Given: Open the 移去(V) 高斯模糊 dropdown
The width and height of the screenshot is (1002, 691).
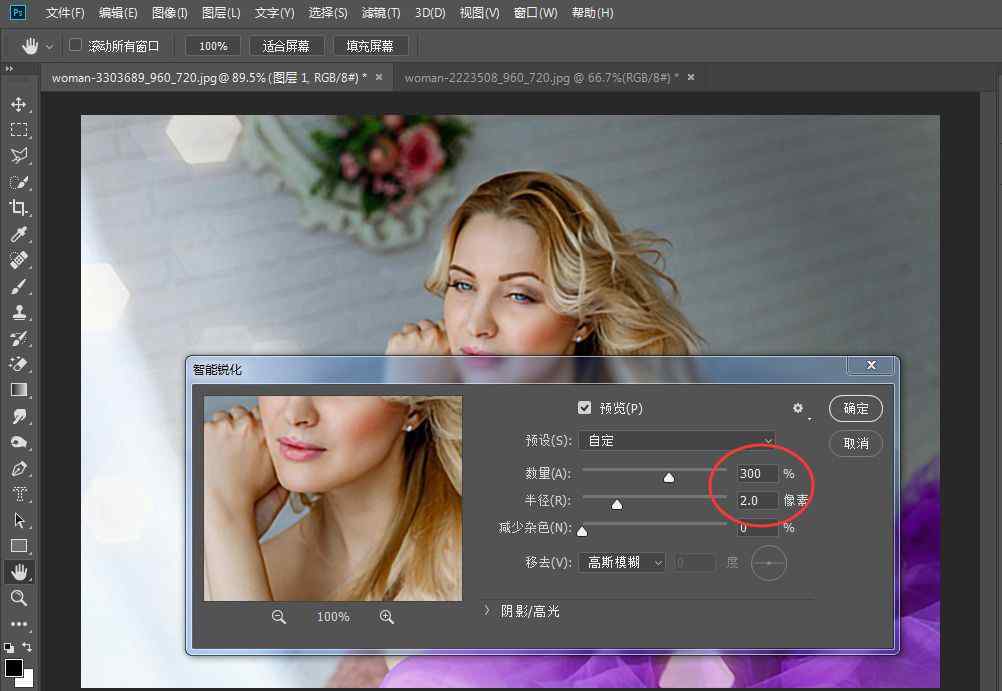Looking at the screenshot, I should (x=621, y=563).
